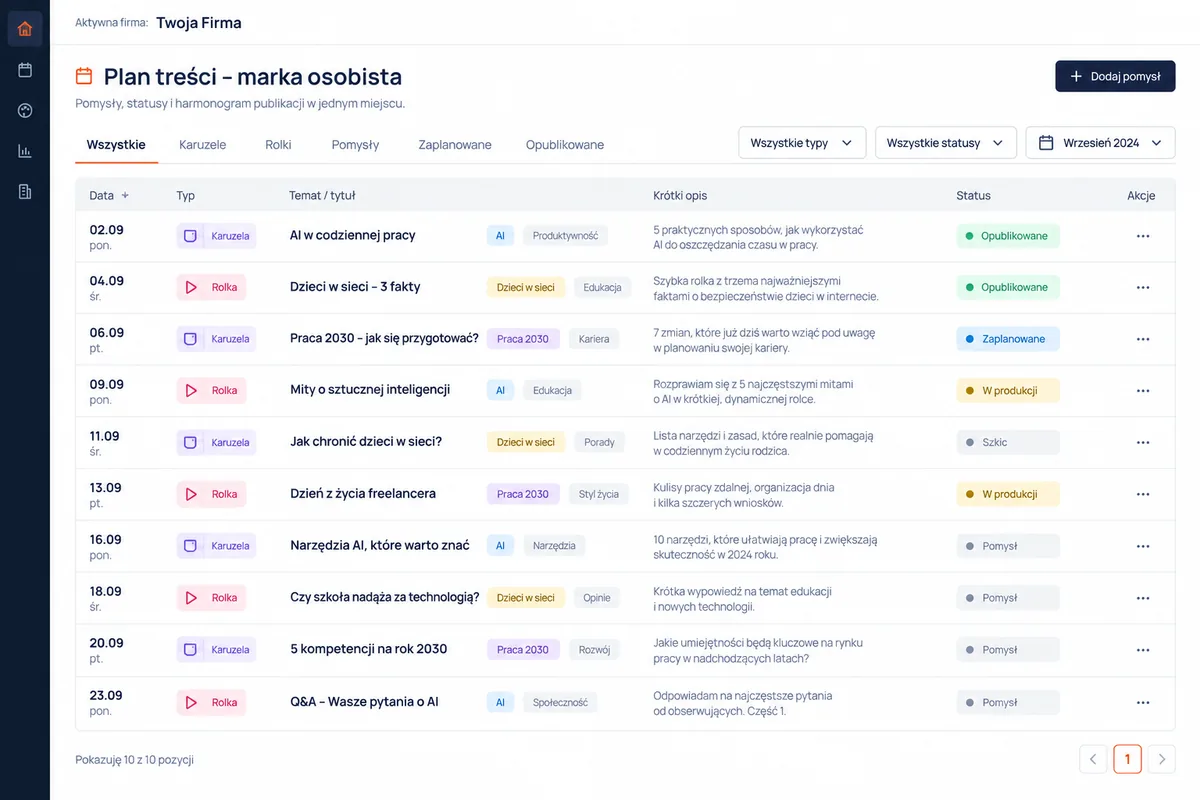Click the Szkic status badge
This screenshot has width=1200, height=800.
[1008, 442]
